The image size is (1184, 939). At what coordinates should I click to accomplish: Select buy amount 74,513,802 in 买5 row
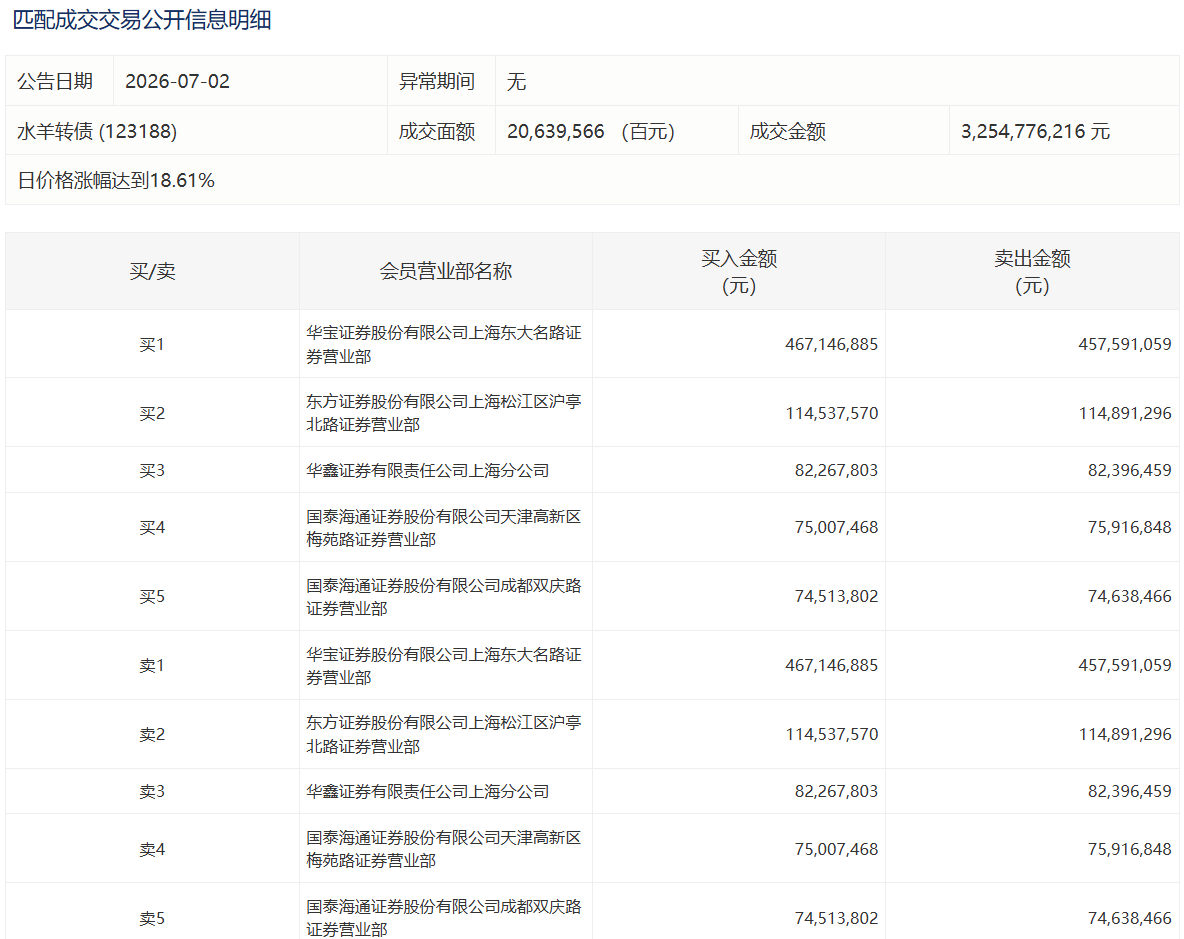point(836,596)
